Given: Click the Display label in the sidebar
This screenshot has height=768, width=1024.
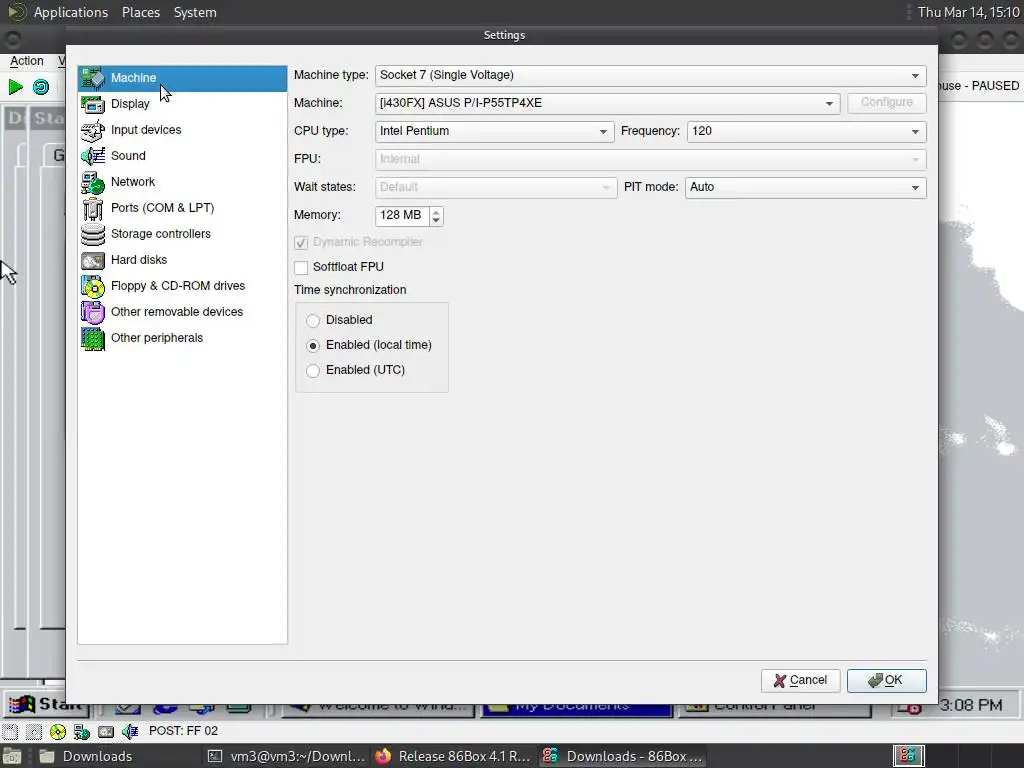Looking at the screenshot, I should pos(130,104).
